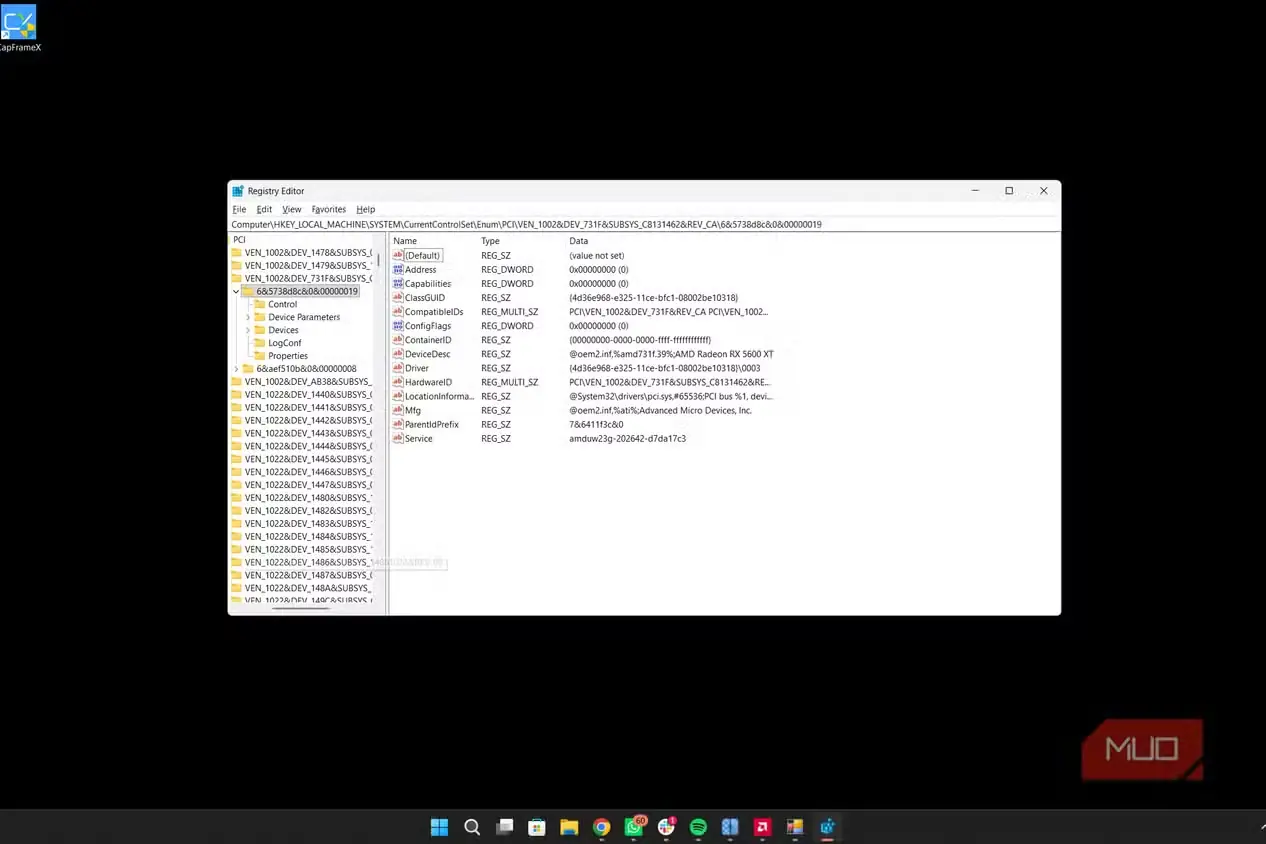Expand the Devices subkey
This screenshot has height=844, width=1266.
[x=248, y=330]
